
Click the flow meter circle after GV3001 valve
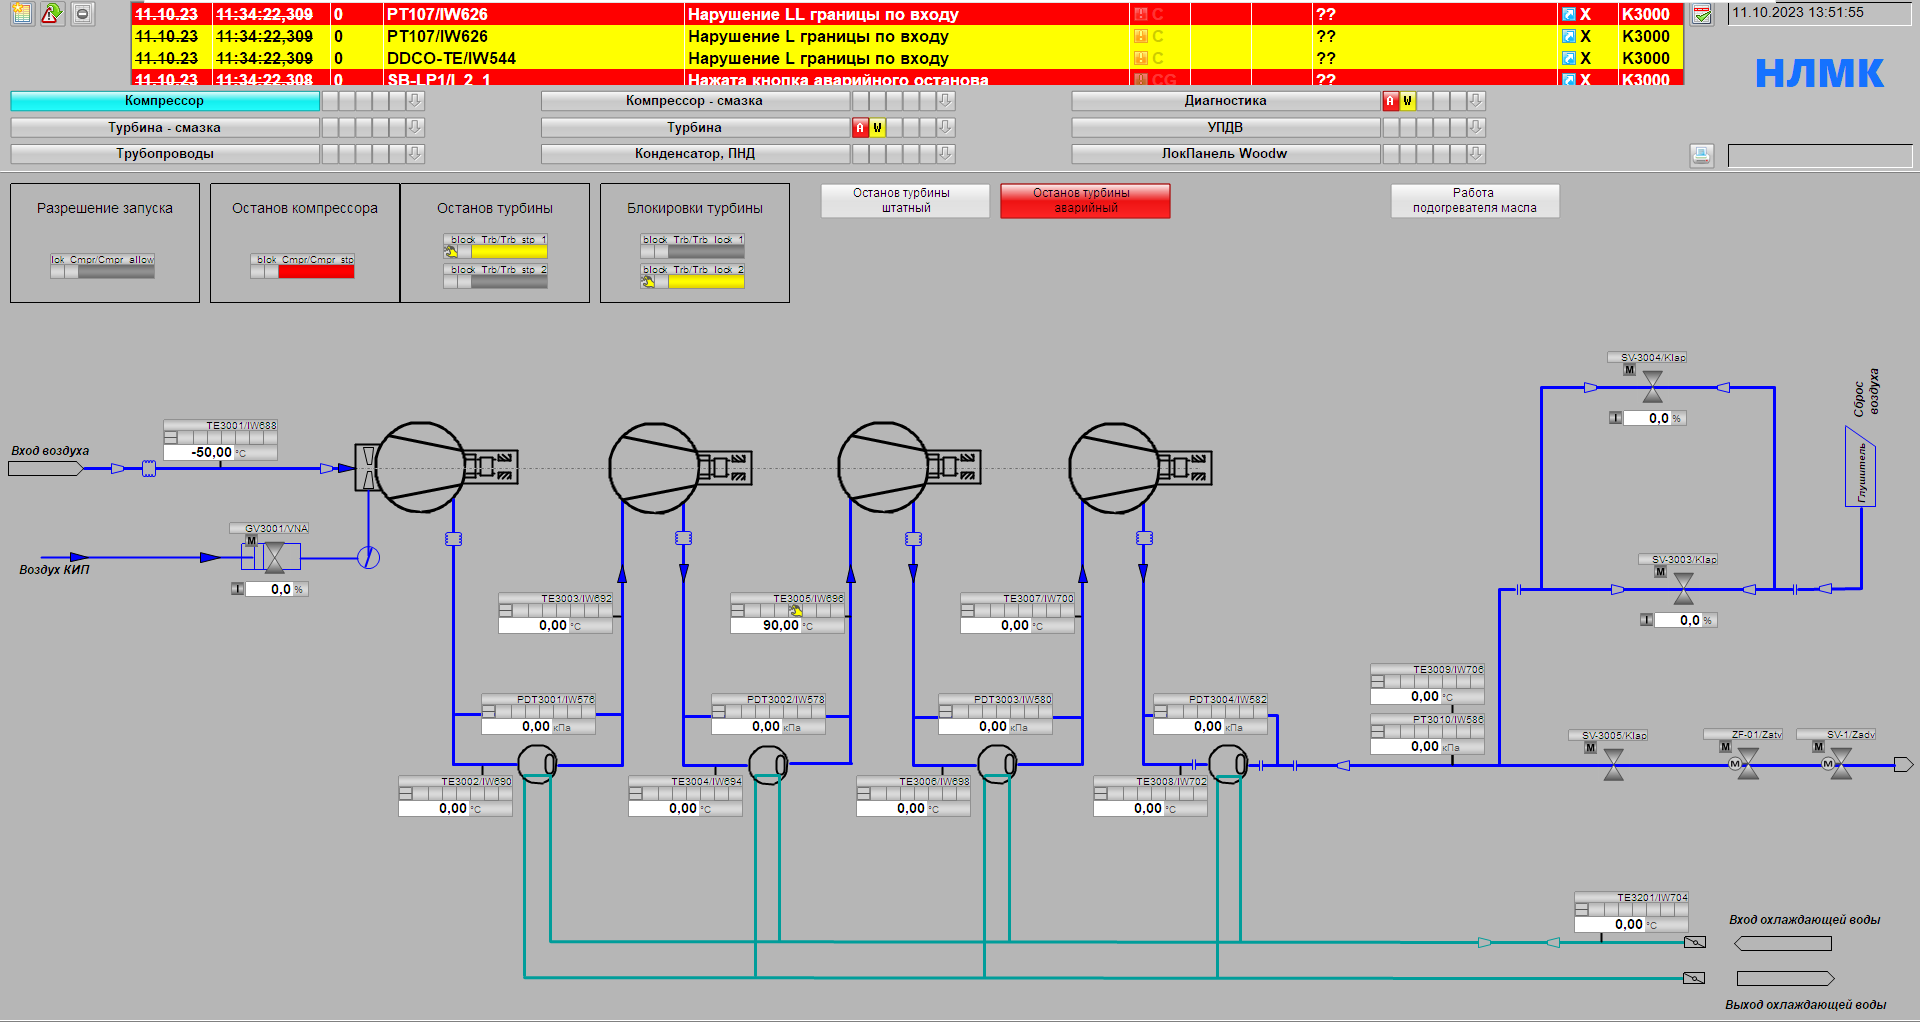[369, 557]
